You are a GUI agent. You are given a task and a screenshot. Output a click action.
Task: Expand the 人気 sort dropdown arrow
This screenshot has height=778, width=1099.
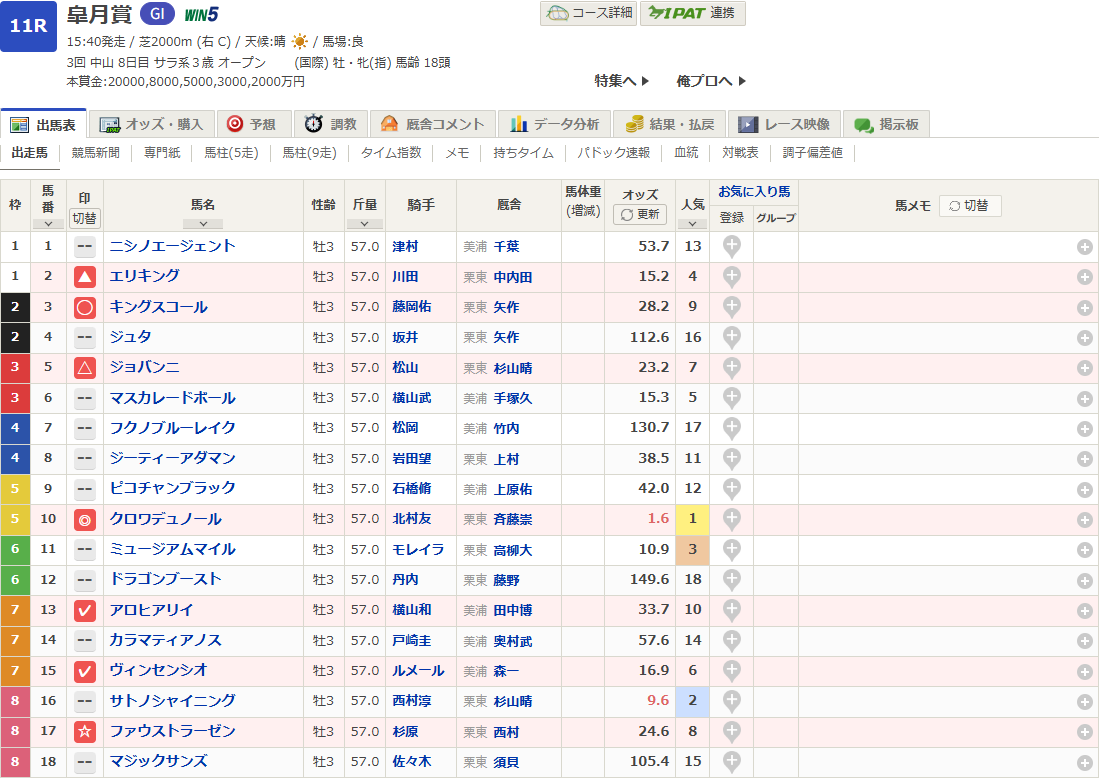pyautogui.click(x=692, y=224)
